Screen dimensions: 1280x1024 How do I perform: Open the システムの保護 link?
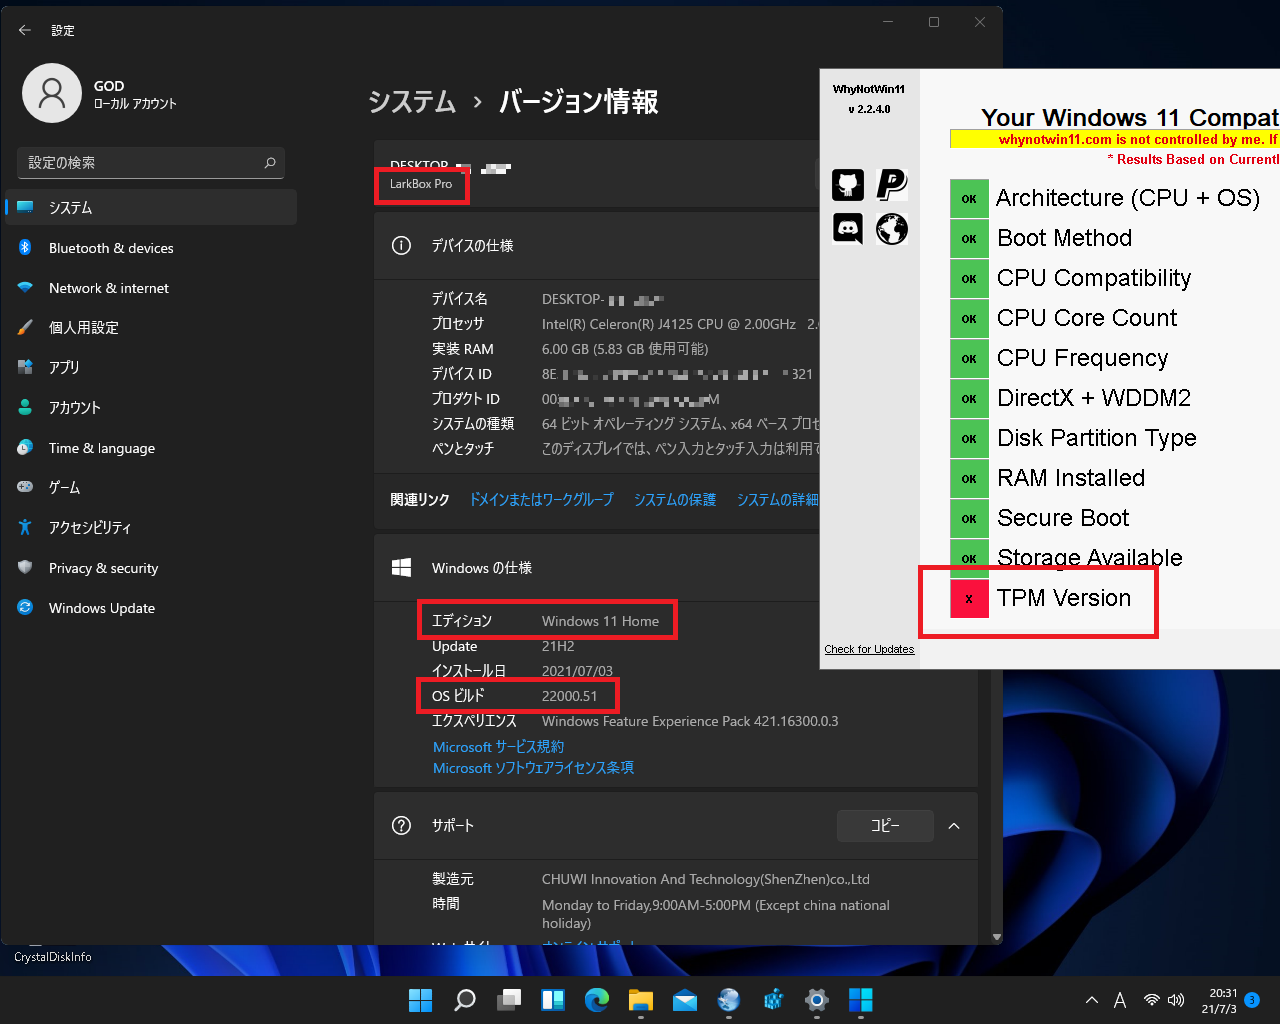pos(675,499)
